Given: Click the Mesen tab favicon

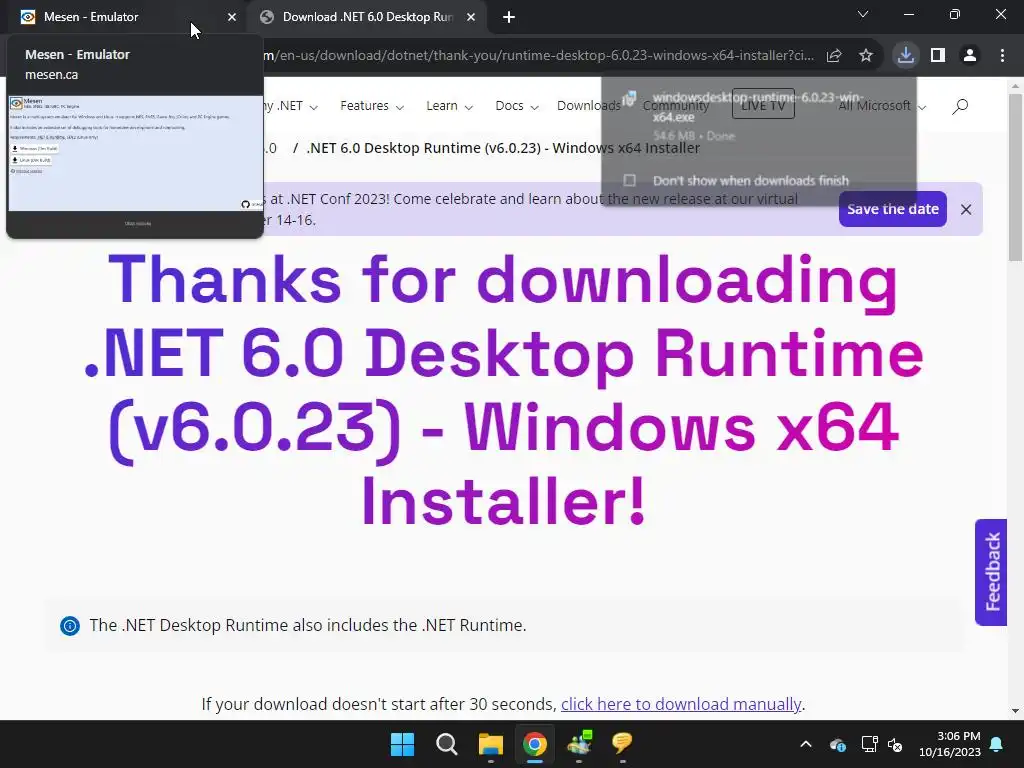Looking at the screenshot, I should [x=28, y=17].
